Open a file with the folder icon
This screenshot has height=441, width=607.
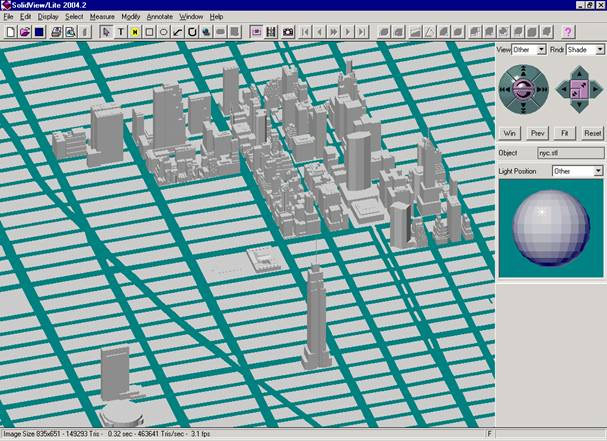click(24, 32)
